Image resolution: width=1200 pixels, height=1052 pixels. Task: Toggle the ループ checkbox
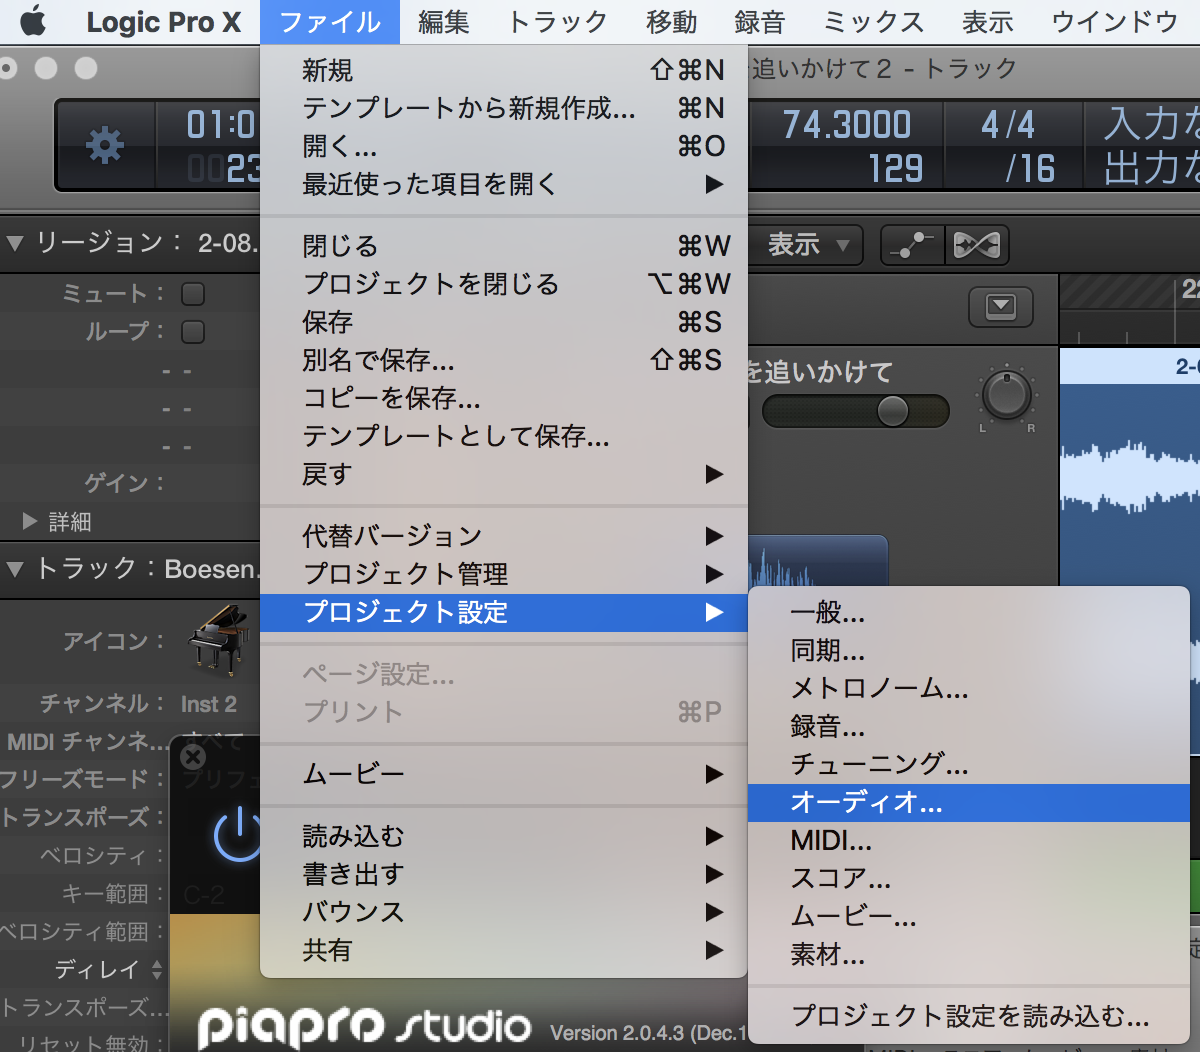tap(193, 332)
